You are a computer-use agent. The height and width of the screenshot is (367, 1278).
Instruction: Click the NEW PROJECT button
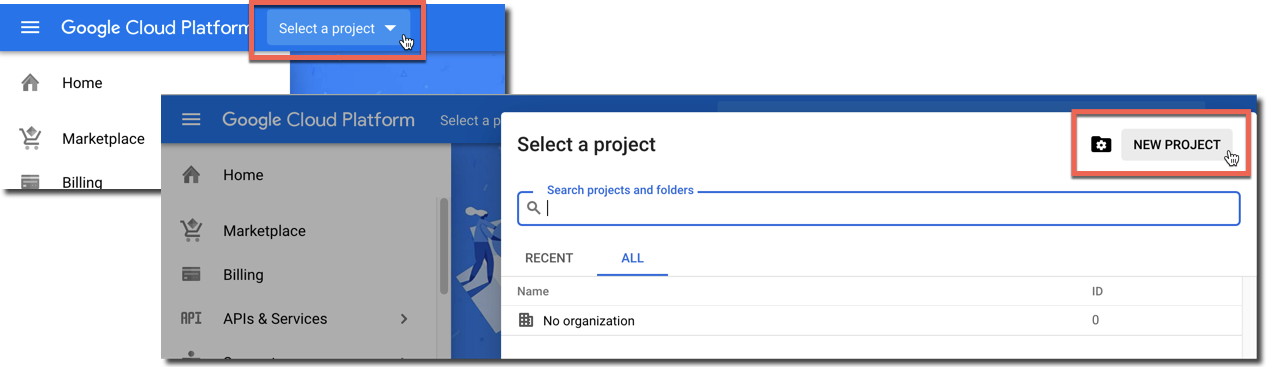tap(1176, 145)
